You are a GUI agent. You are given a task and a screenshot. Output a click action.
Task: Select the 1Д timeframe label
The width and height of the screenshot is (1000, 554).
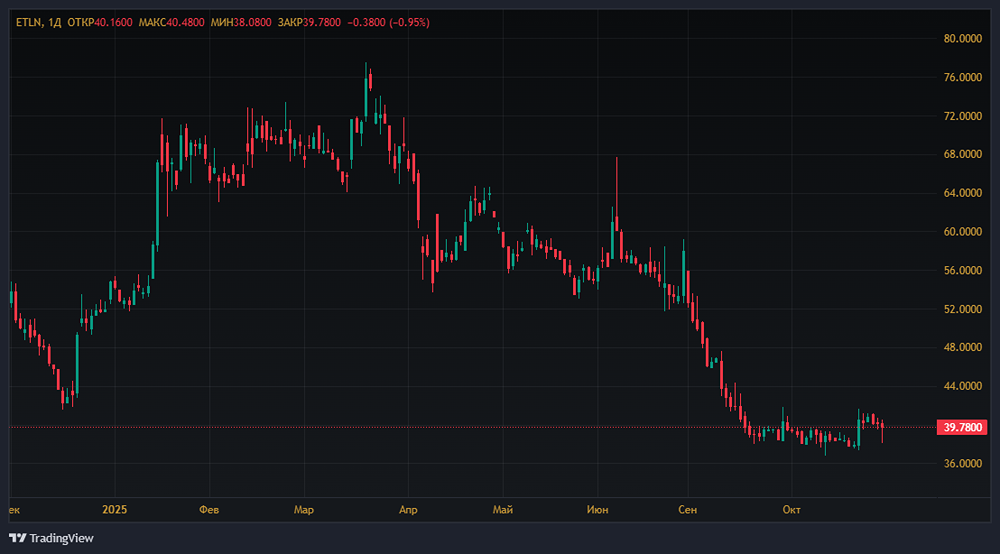pyautogui.click(x=55, y=22)
